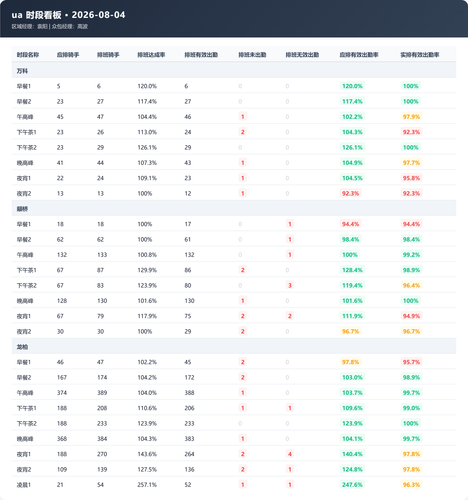Click the 113.0% cell

point(147,132)
